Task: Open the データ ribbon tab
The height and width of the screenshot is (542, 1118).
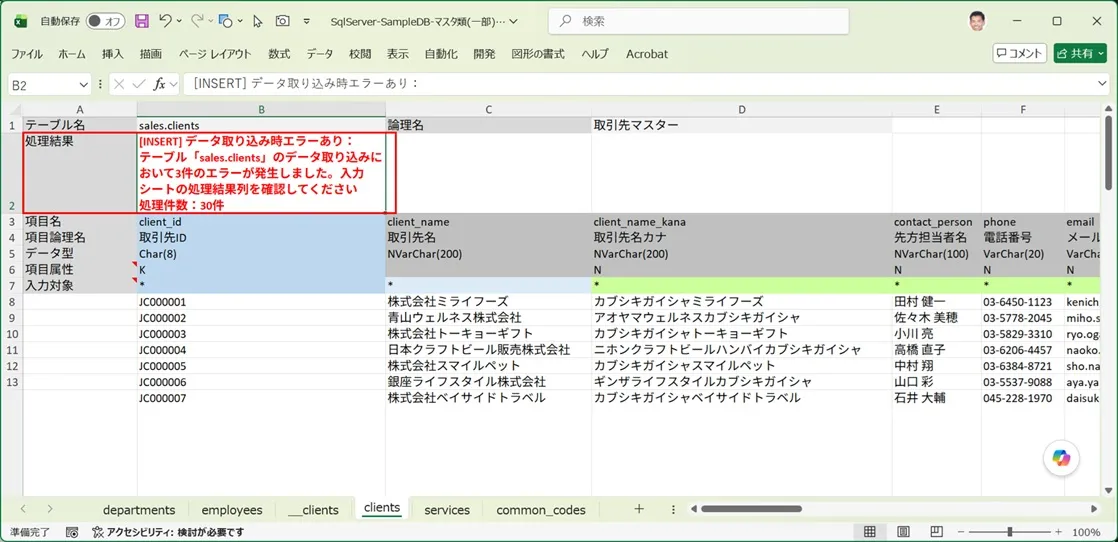Action: click(319, 53)
